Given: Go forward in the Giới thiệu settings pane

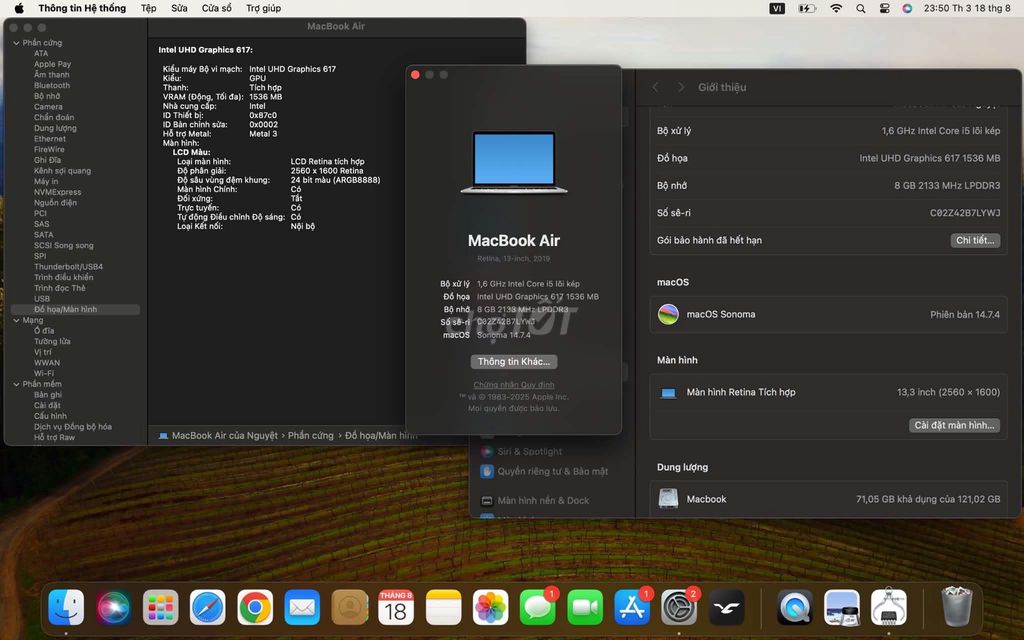Looking at the screenshot, I should tap(680, 87).
